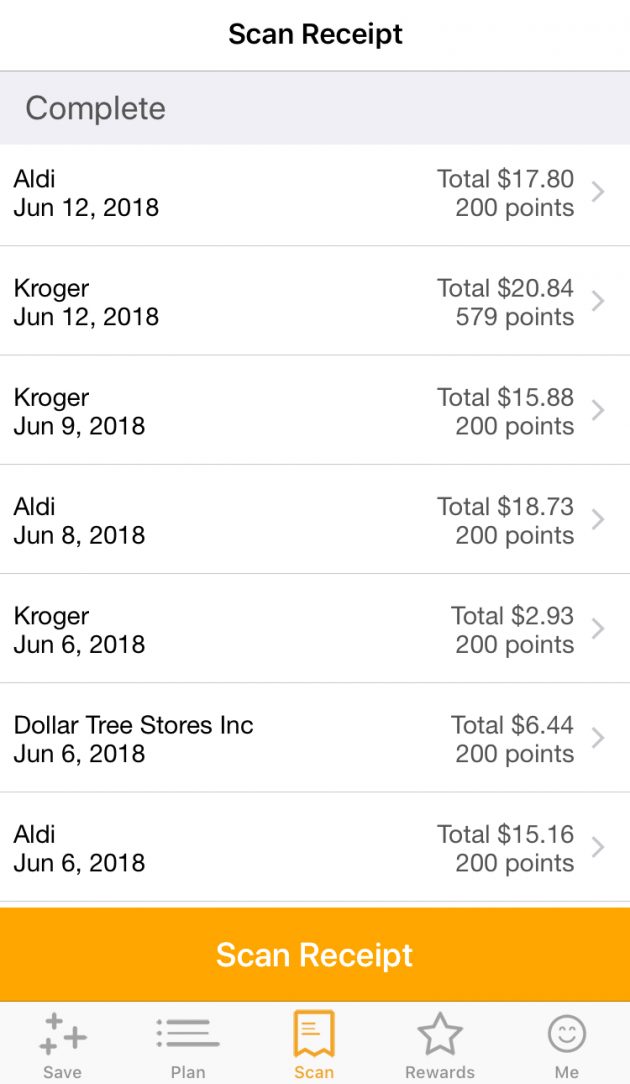
Task: Open the Plan list icon
Action: point(188,1031)
